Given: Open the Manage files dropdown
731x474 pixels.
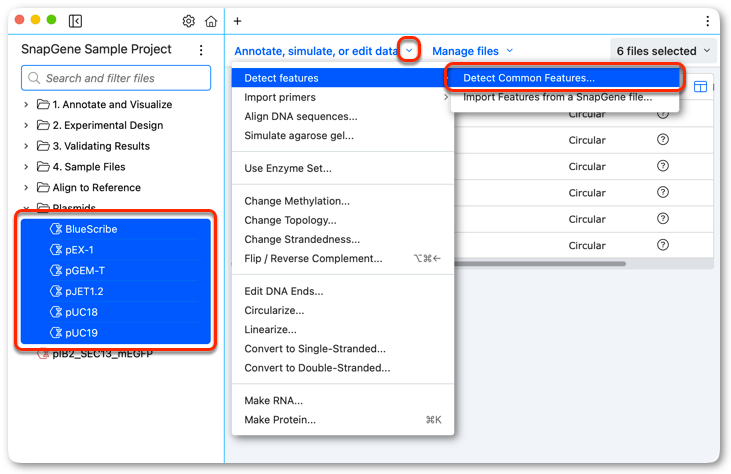Looking at the screenshot, I should tap(472, 51).
